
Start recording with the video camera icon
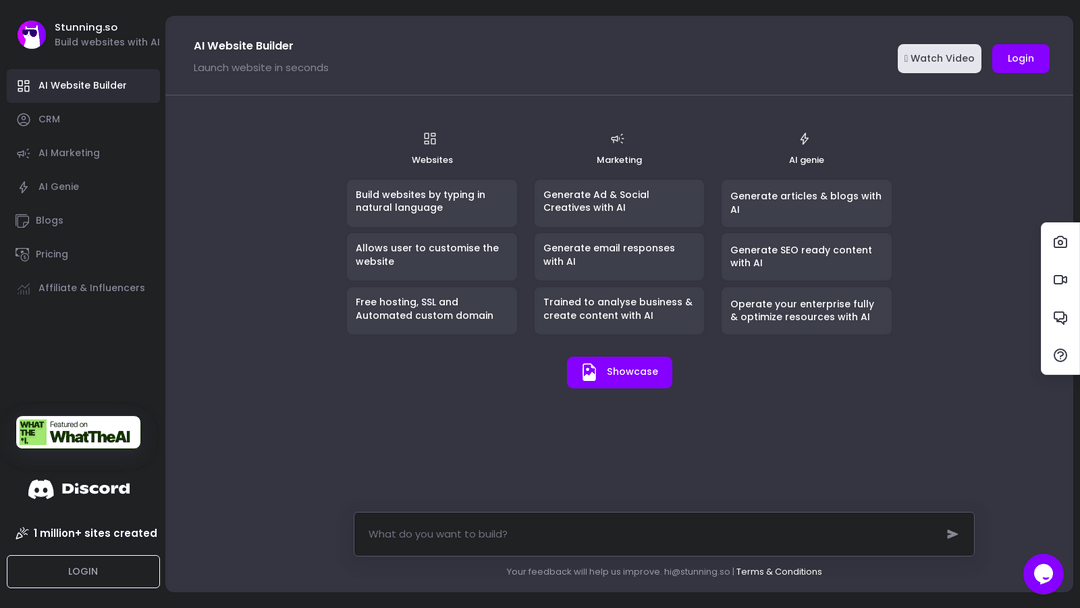1060,280
